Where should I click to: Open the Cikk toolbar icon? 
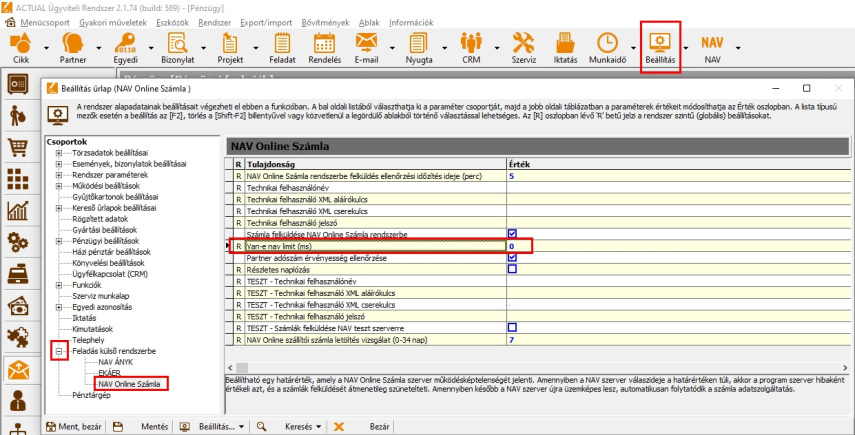21,42
